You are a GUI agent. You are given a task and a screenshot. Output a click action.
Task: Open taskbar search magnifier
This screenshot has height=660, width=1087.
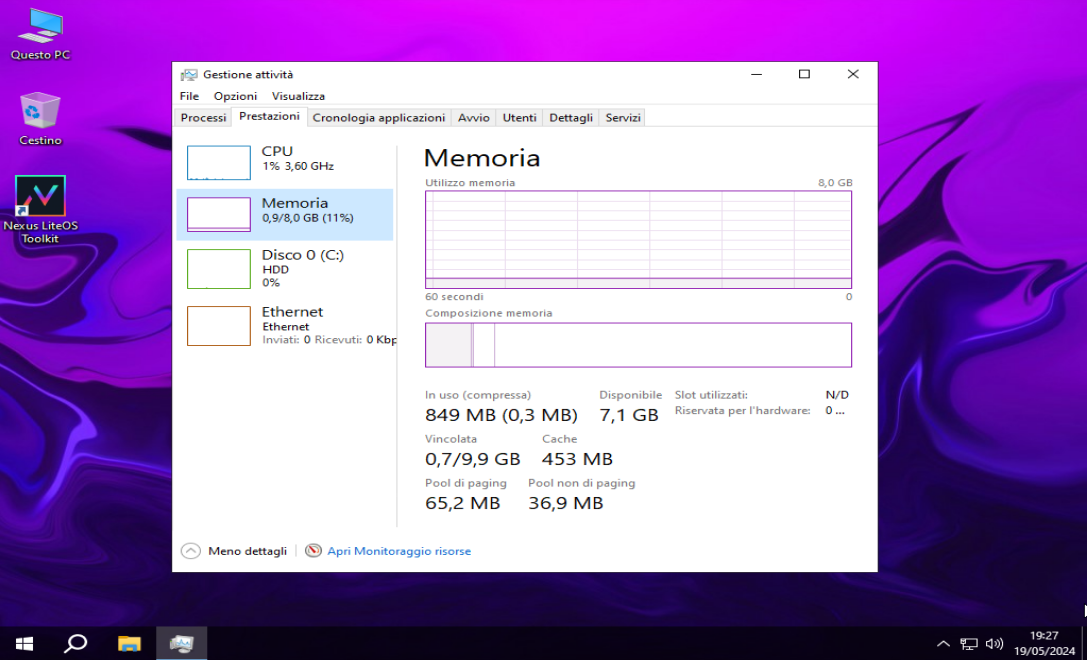(x=75, y=643)
